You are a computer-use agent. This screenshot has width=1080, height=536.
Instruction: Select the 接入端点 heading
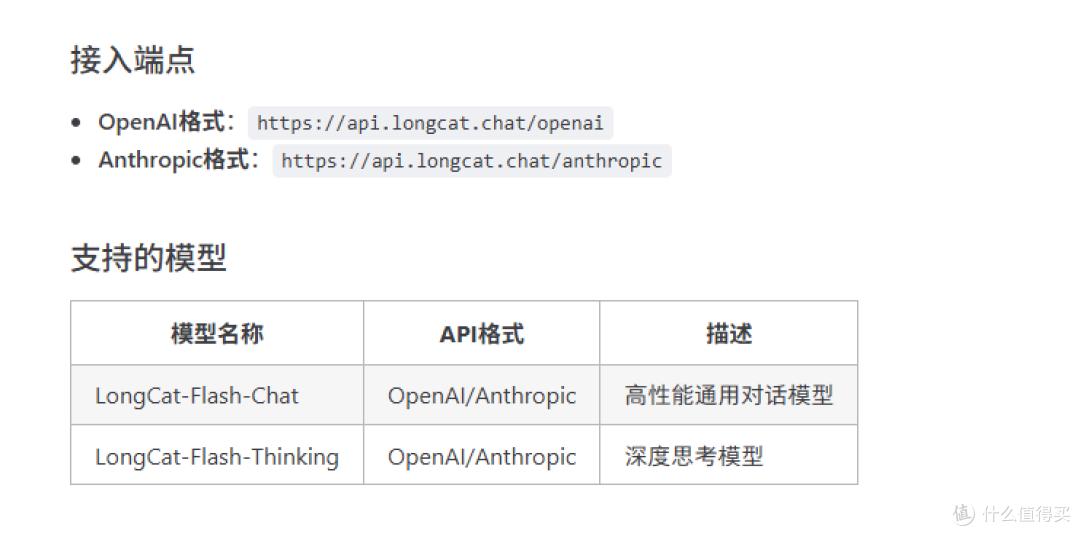coord(132,60)
